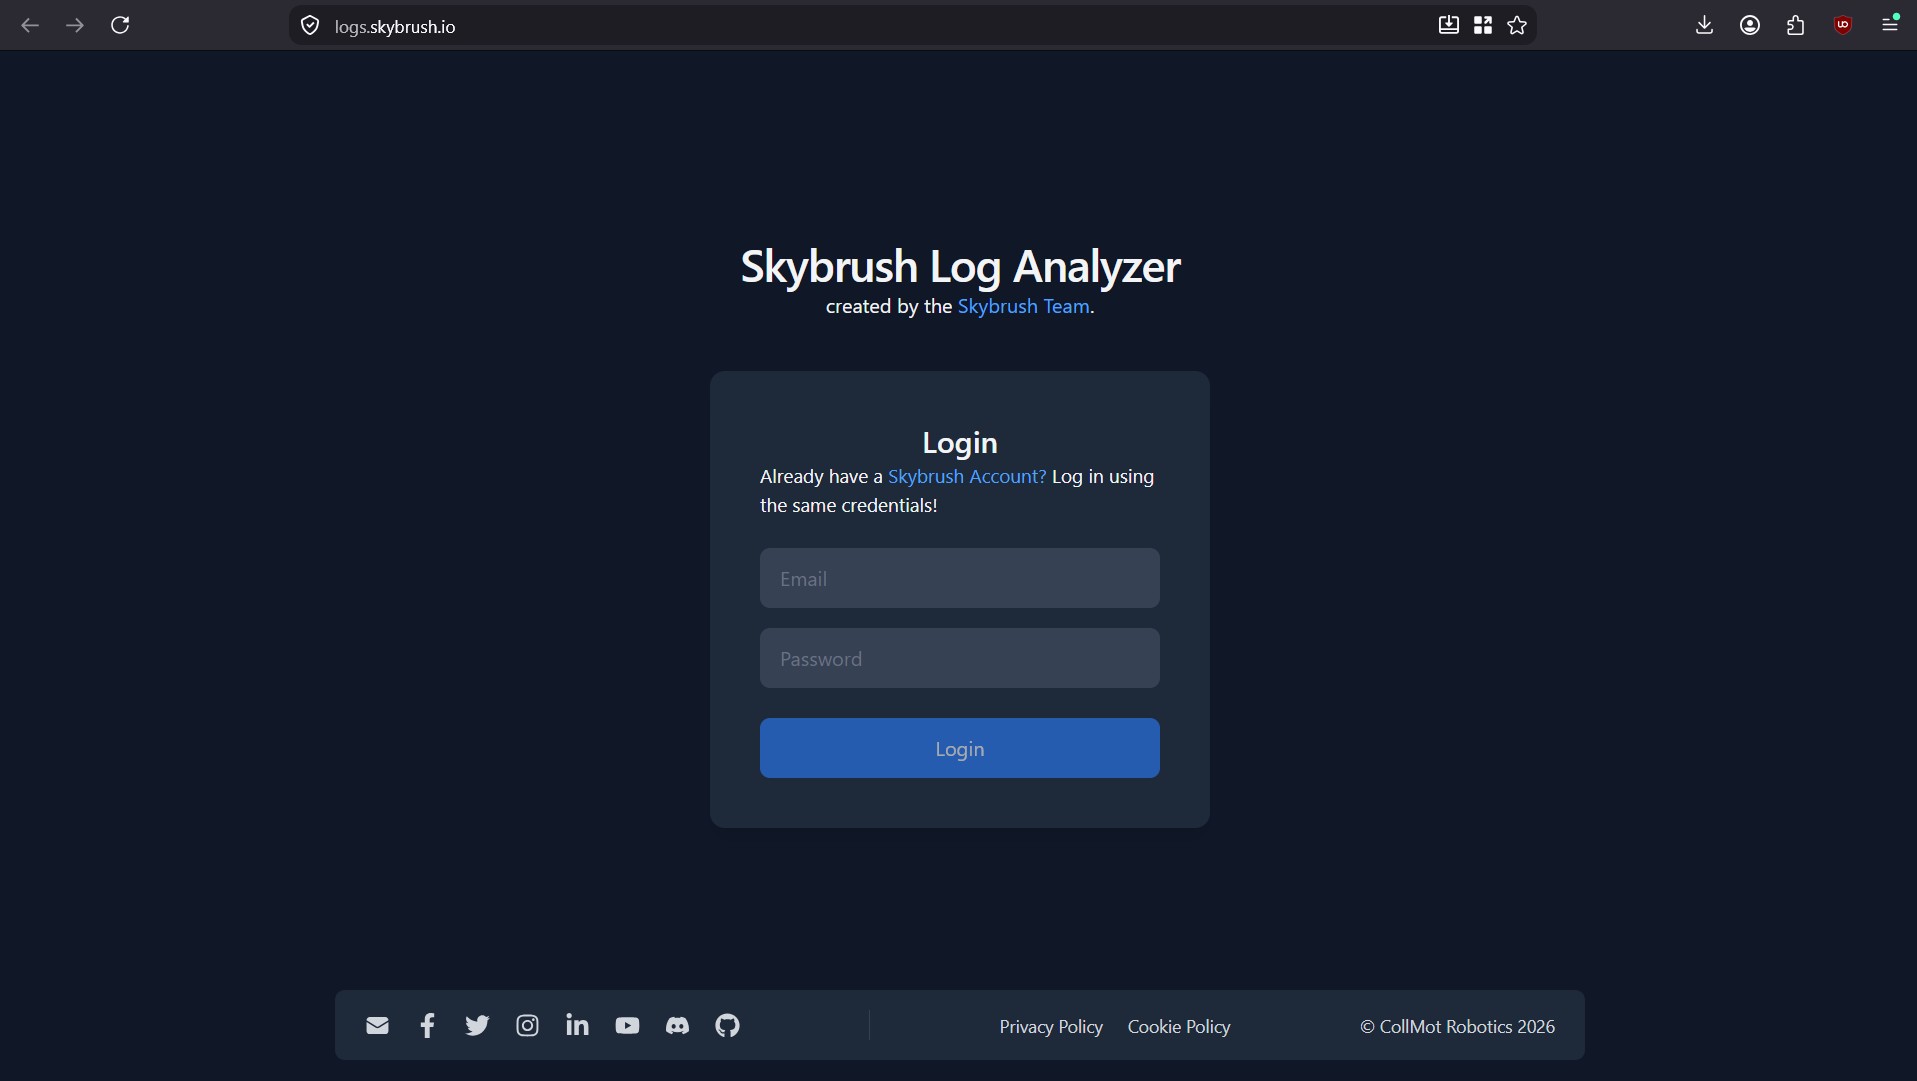The width and height of the screenshot is (1917, 1081).
Task: Open the browser application menu icon
Action: click(x=1890, y=24)
